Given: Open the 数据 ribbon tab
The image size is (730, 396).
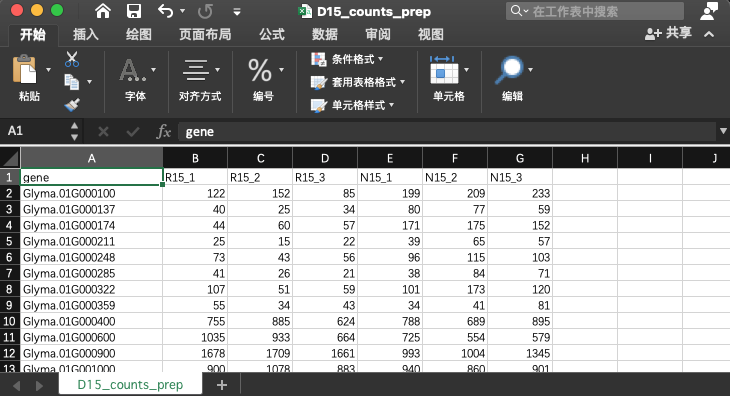Looking at the screenshot, I should coord(325,34).
